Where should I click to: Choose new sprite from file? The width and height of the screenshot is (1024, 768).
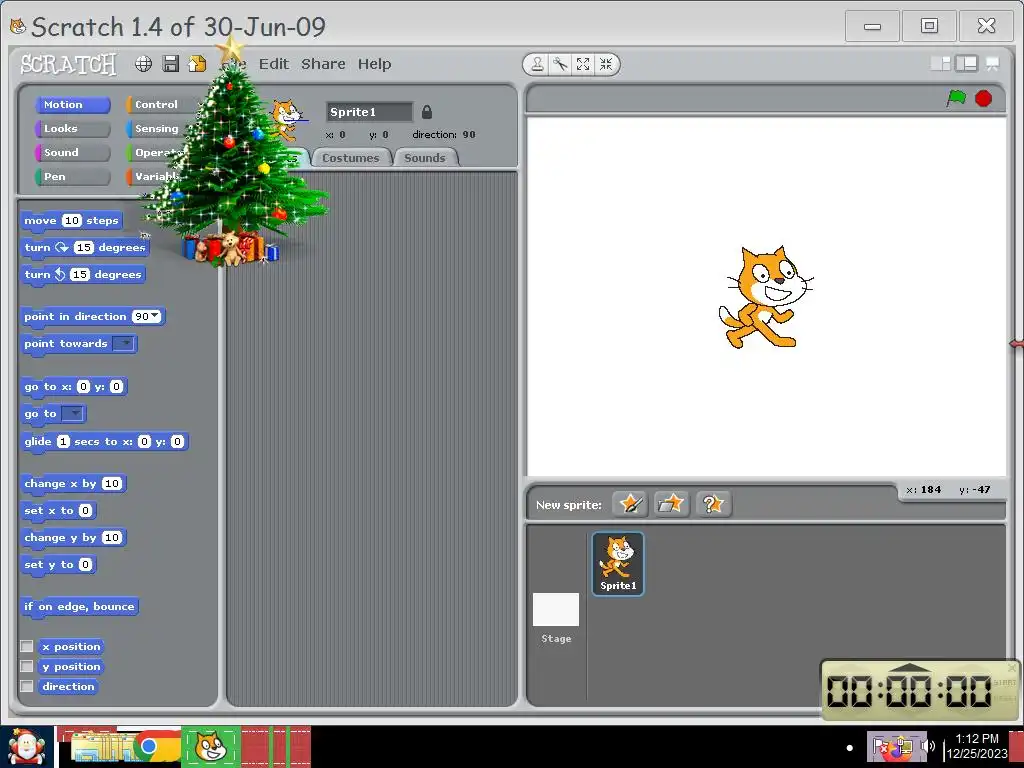[671, 504]
